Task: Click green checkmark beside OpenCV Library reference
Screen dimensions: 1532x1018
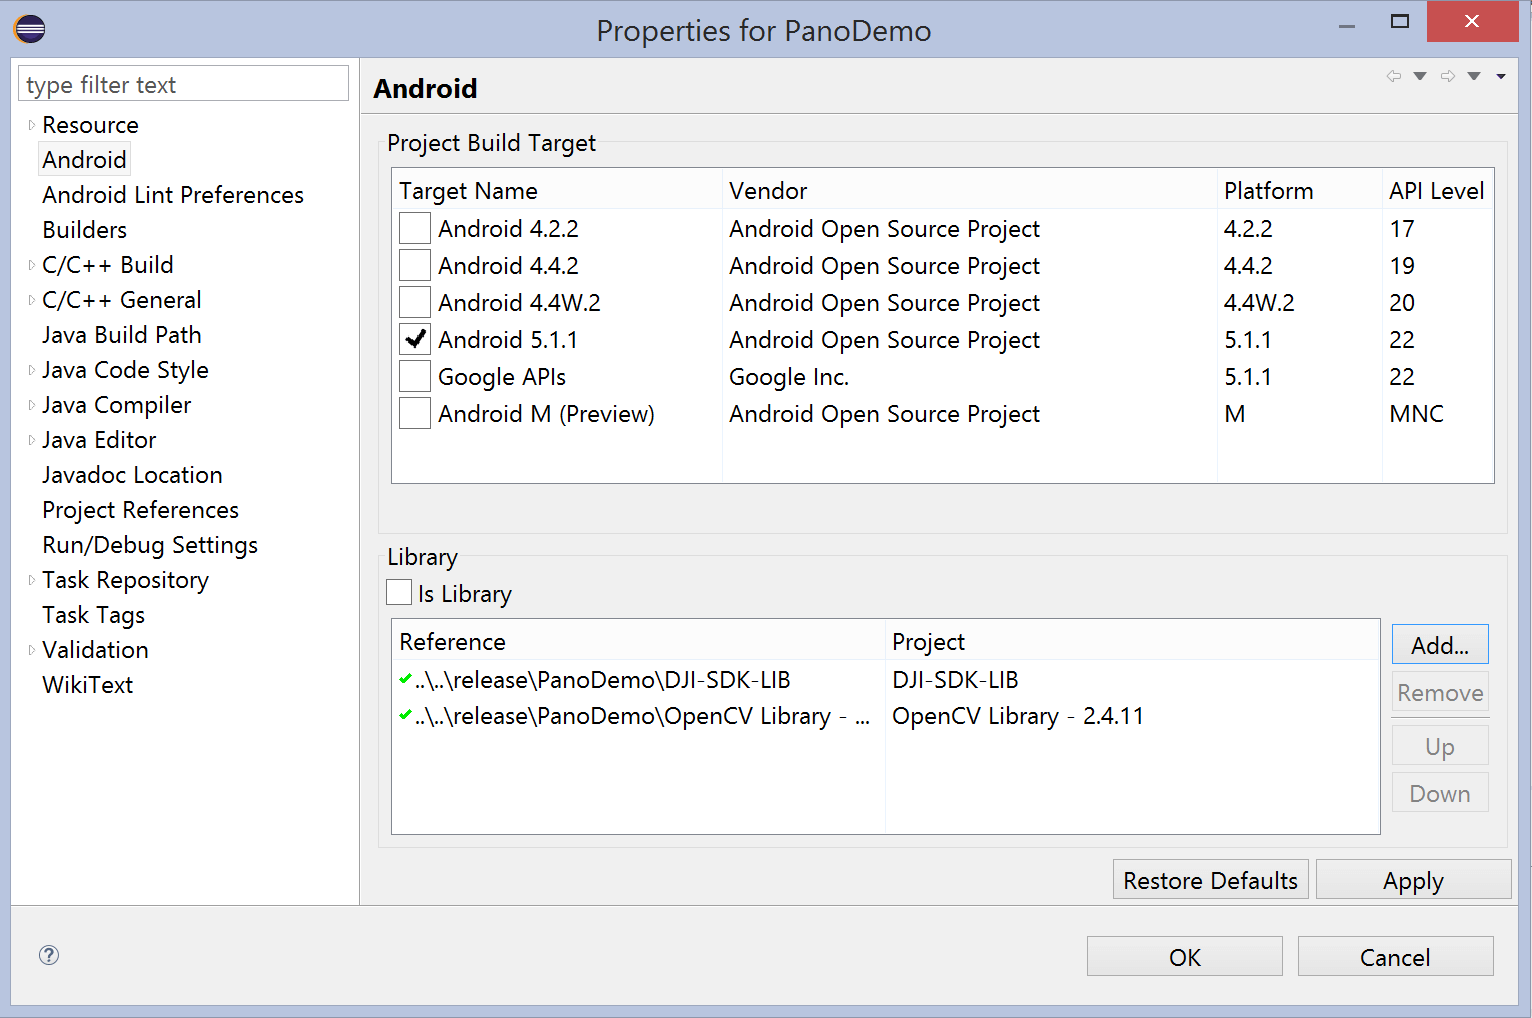Action: click(405, 715)
